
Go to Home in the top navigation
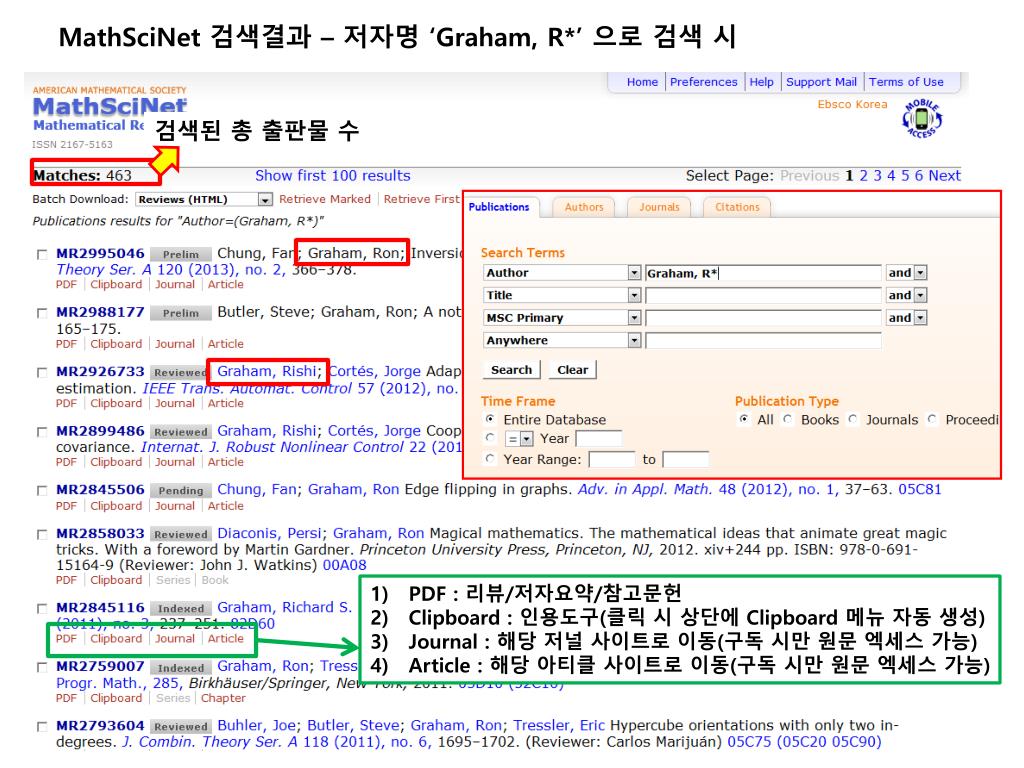click(642, 82)
